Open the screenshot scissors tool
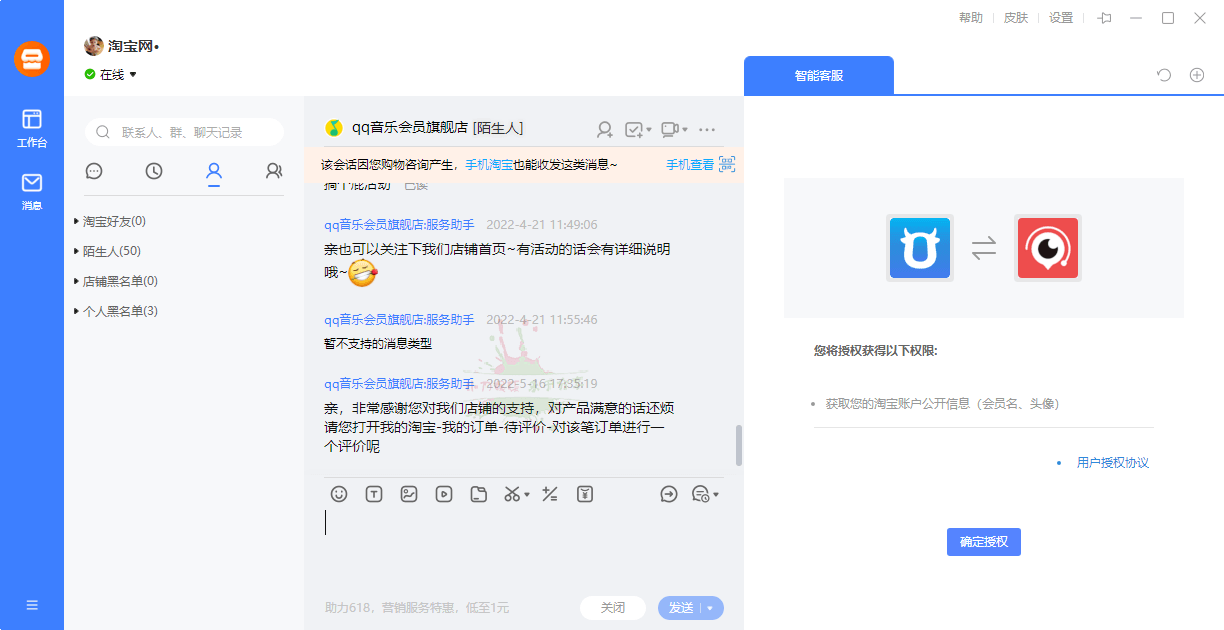The image size is (1224, 630). click(513, 493)
